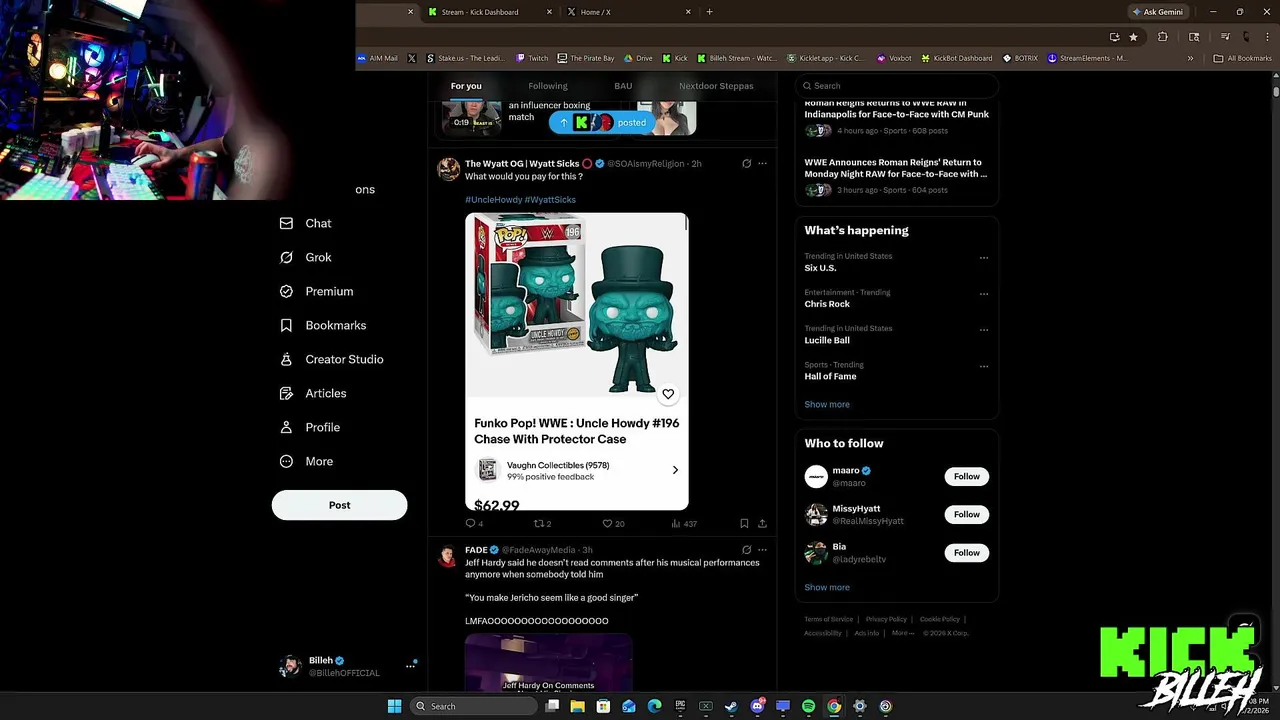
Task: Open Terms of Service link
Action: pos(829,619)
